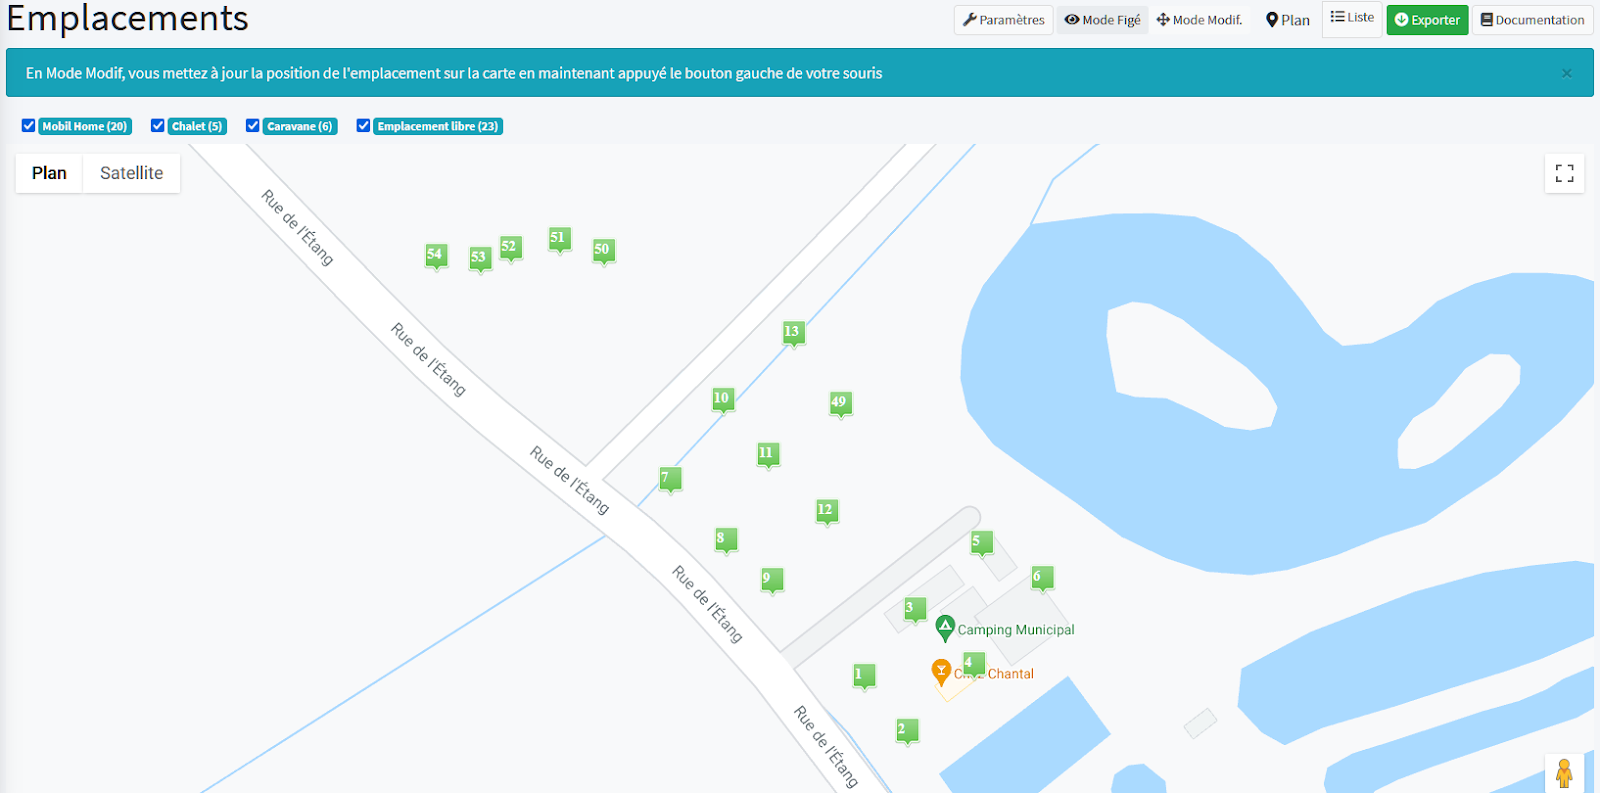Disable the Caravane (6) filter checkbox

click(x=253, y=126)
